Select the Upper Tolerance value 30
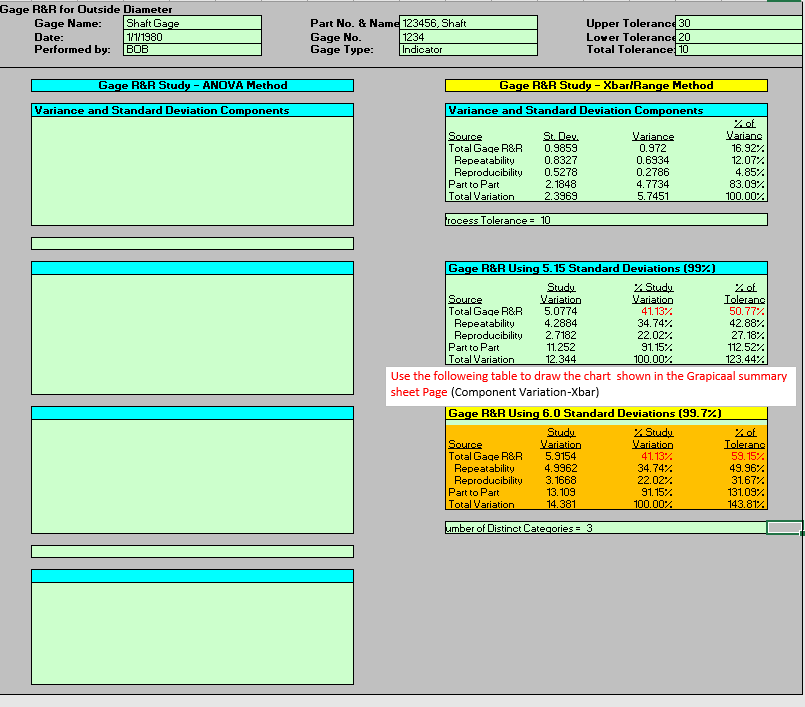The height and width of the screenshot is (707, 805). [x=739, y=23]
